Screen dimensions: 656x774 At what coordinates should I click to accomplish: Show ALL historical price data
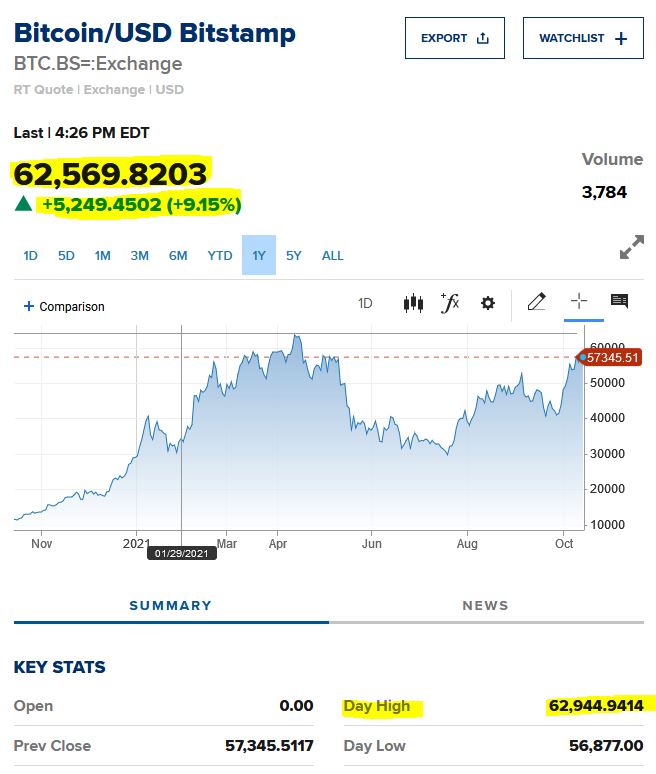tap(333, 256)
